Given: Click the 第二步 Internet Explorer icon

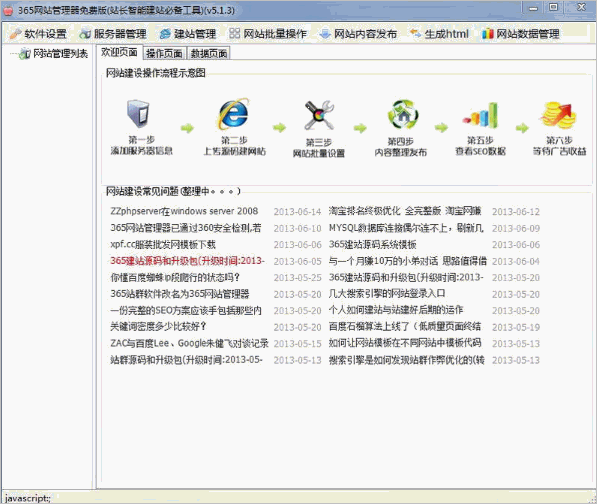Looking at the screenshot, I should (x=233, y=113).
